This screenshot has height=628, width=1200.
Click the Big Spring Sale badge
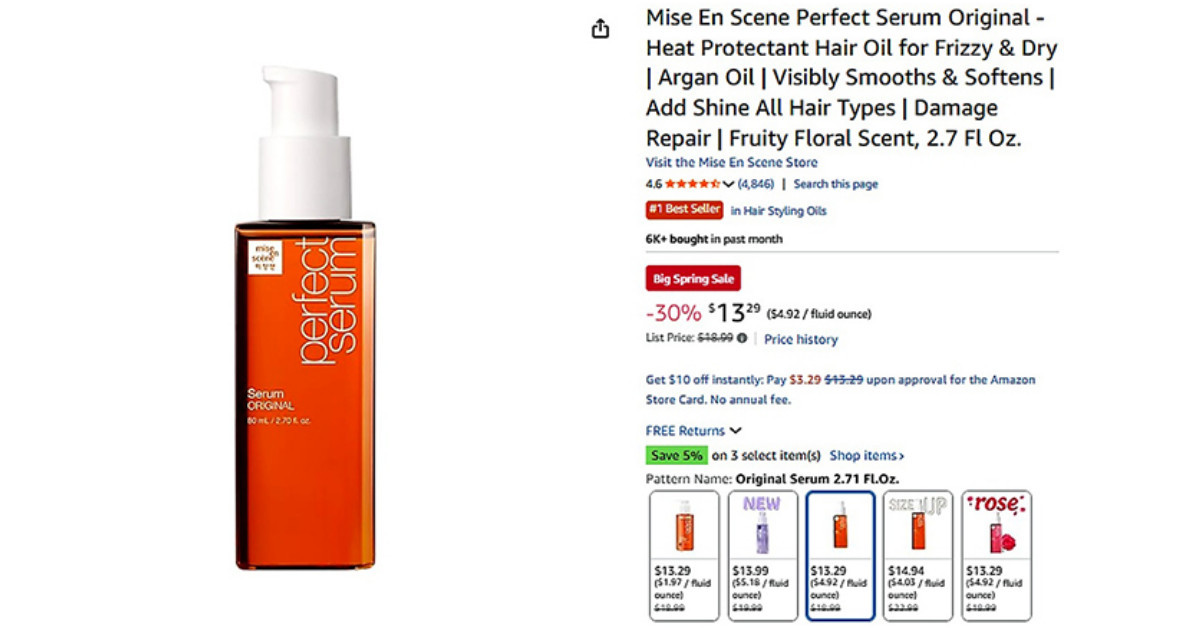(x=693, y=279)
